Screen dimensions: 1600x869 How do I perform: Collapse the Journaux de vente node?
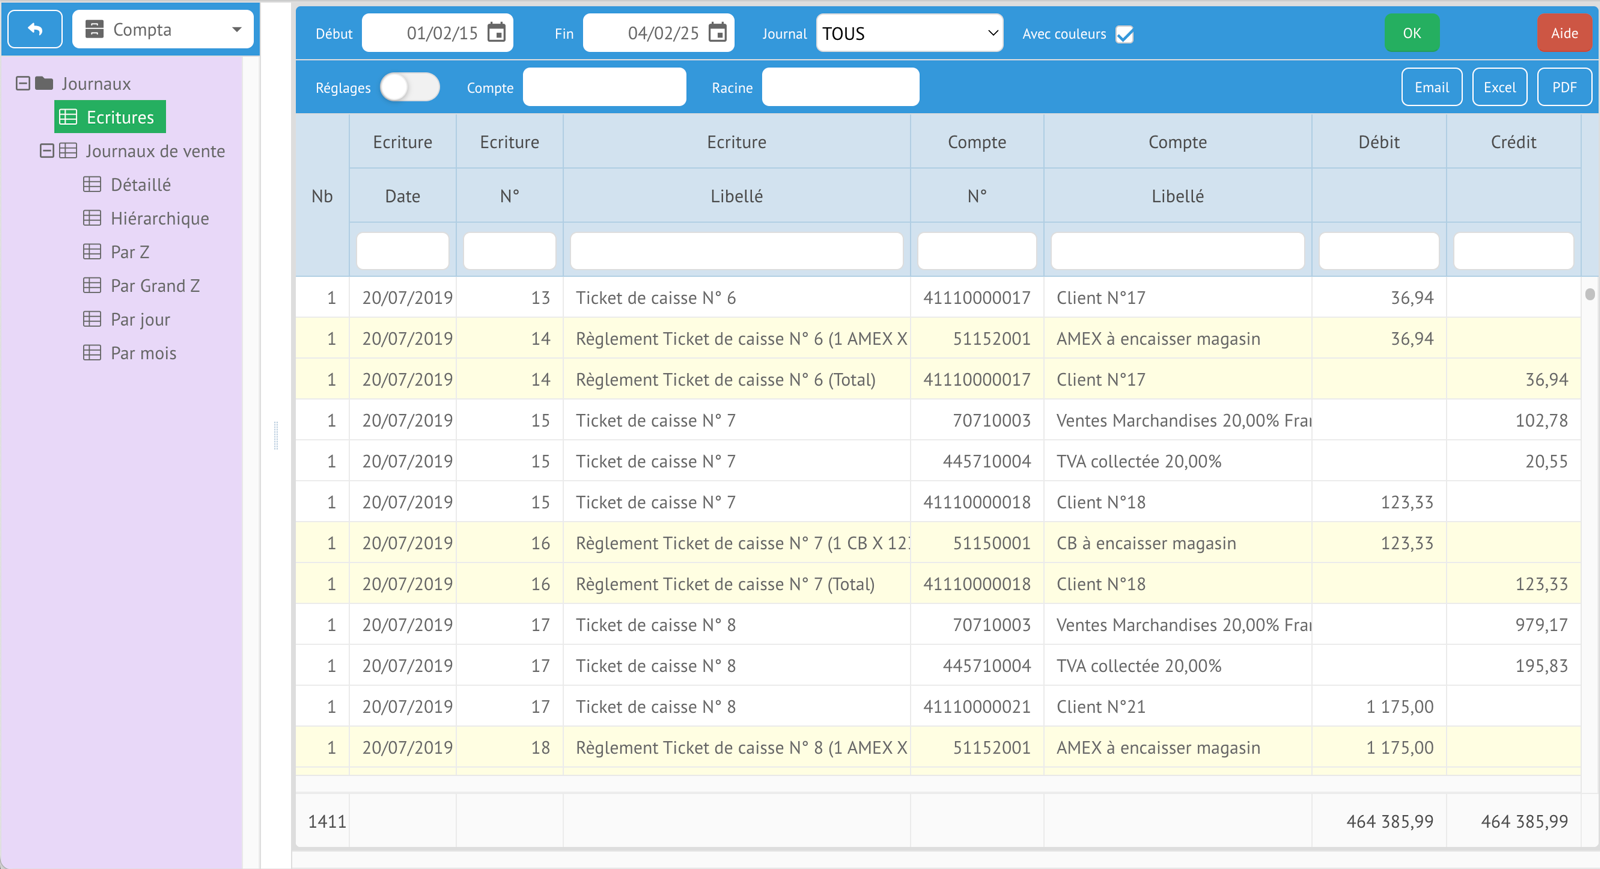pyautogui.click(x=46, y=151)
